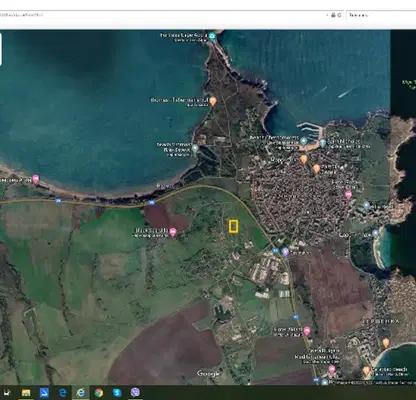Select the orange pin on the peninsula's west shore
This screenshot has width=416, height=400.
click(x=212, y=101)
